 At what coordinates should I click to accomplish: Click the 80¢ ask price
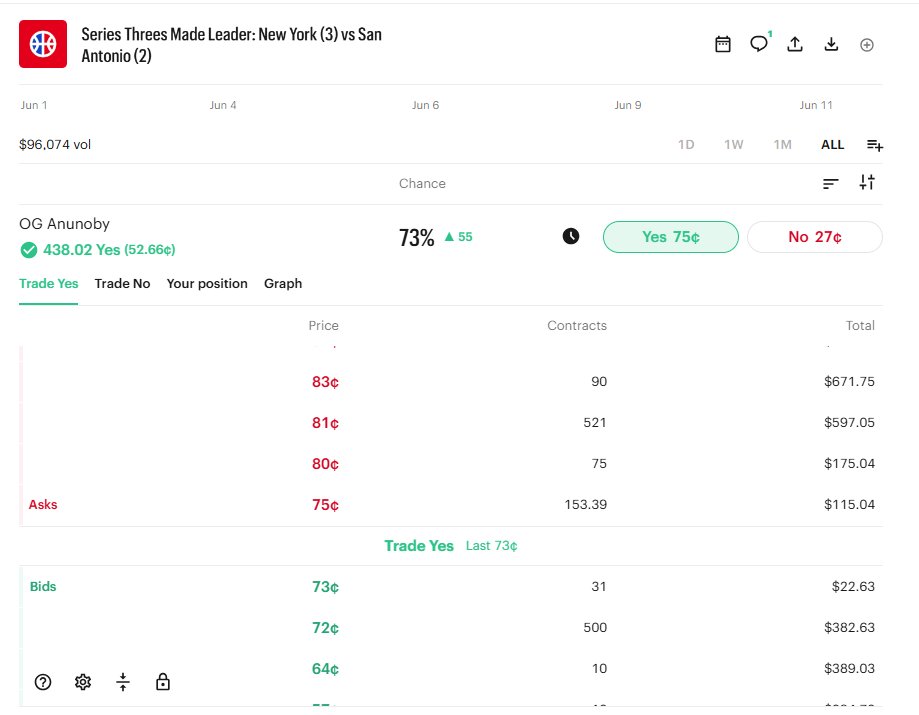click(x=325, y=464)
